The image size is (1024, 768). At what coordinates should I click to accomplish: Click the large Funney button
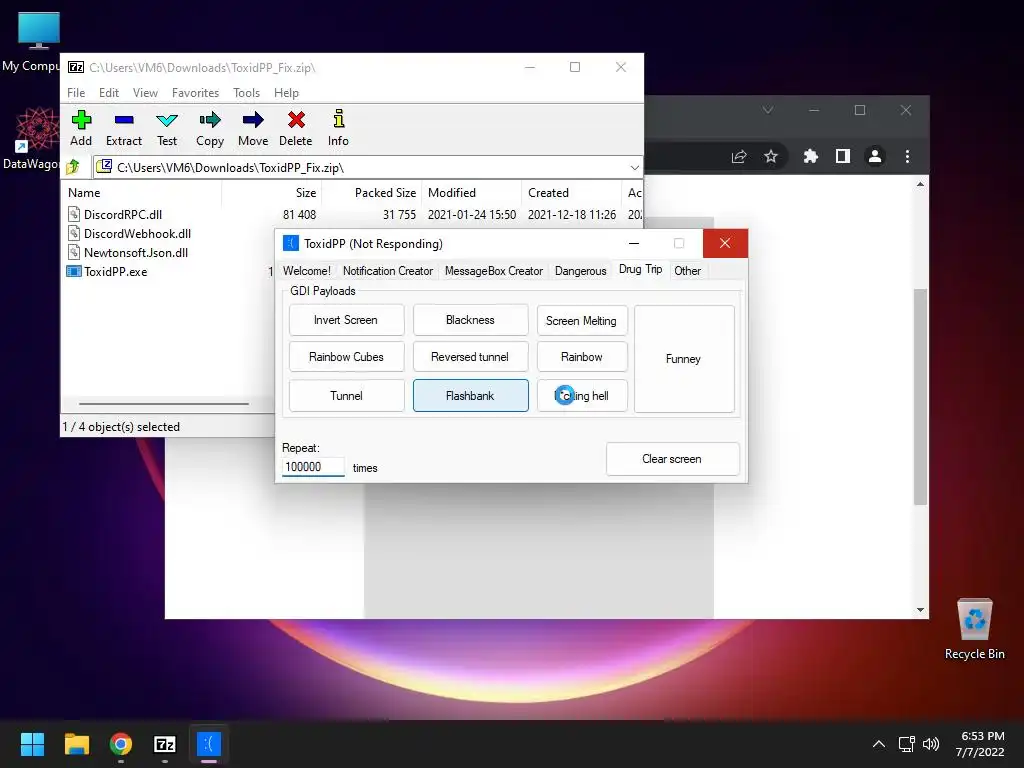pos(684,359)
